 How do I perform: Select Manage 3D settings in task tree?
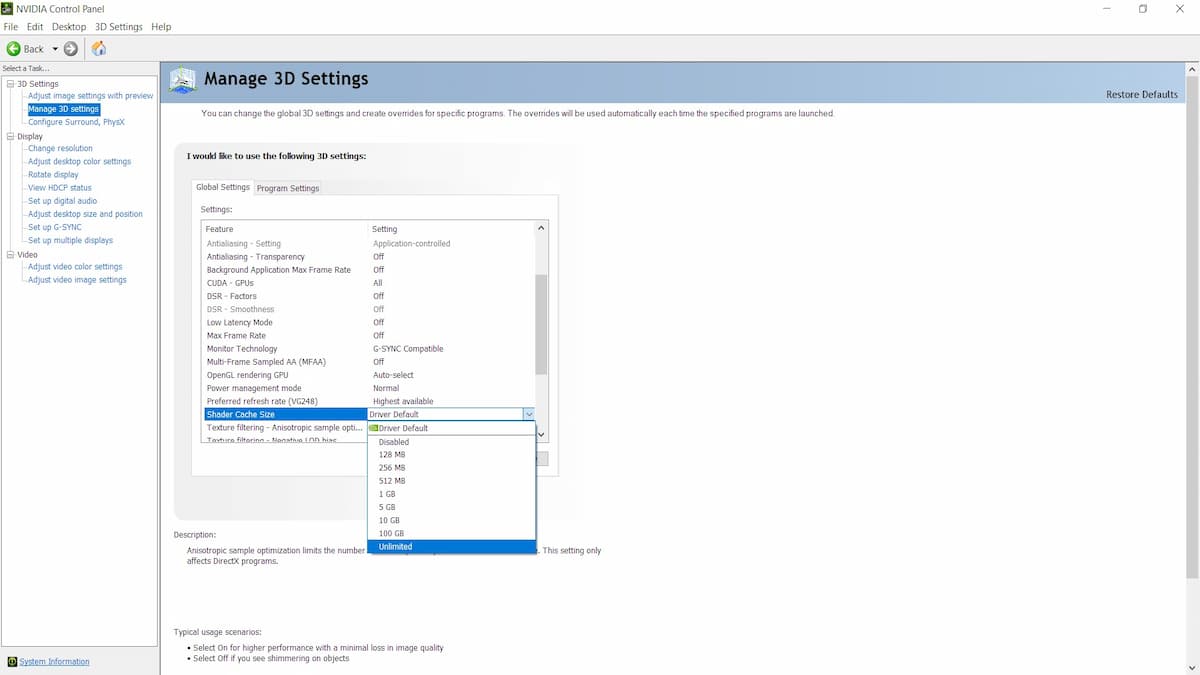[64, 109]
